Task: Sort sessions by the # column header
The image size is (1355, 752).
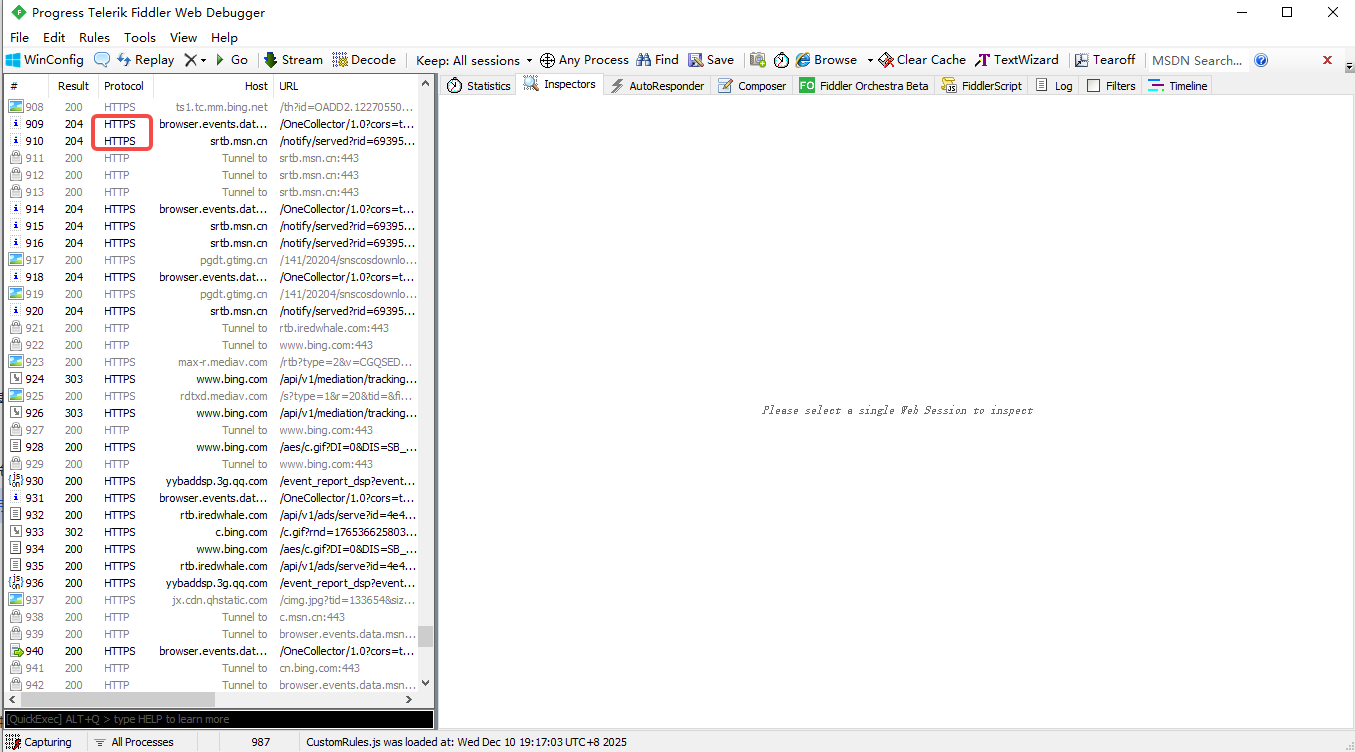Action: click(x=27, y=86)
